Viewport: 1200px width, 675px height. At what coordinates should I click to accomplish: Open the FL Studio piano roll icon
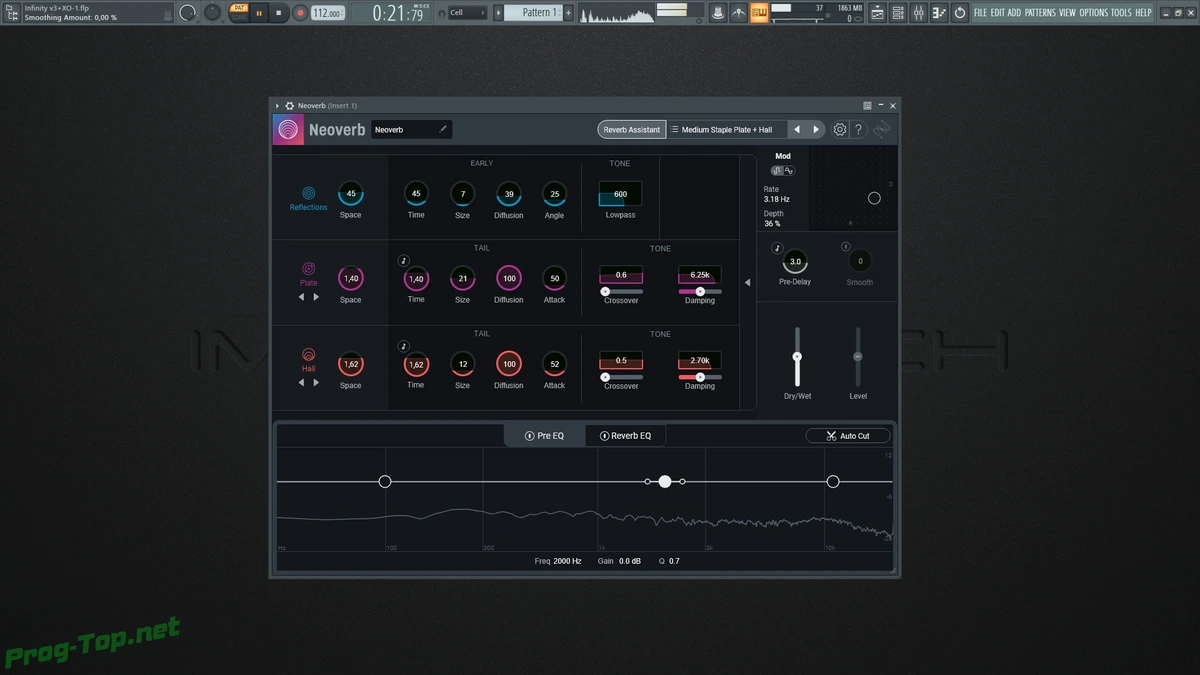point(939,12)
